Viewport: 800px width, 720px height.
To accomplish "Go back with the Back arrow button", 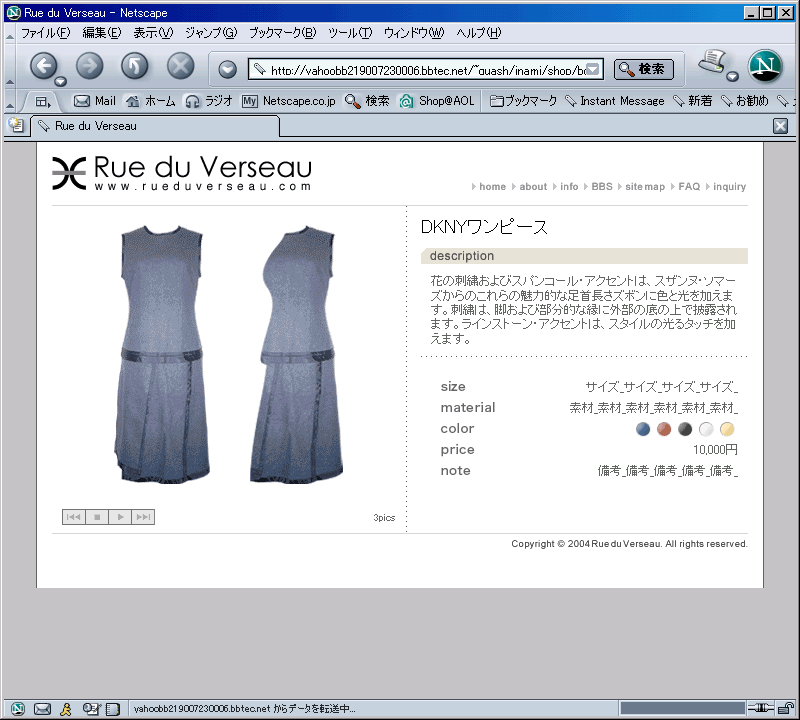I will 44,66.
